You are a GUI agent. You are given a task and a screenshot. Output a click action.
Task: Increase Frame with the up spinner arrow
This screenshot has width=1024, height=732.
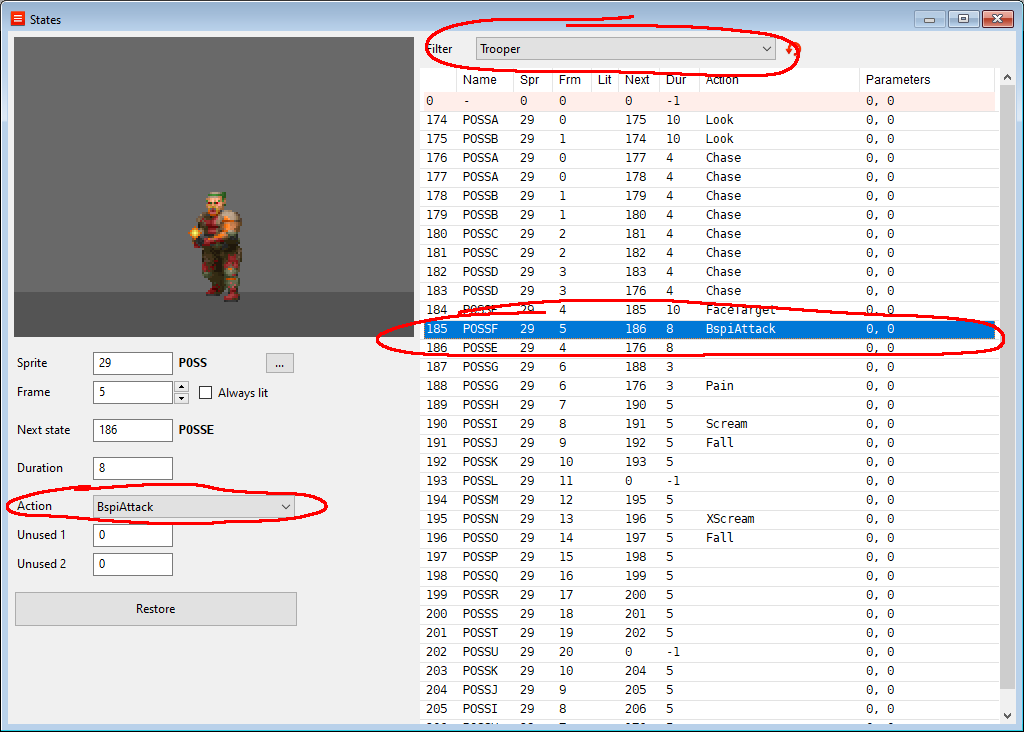point(181,387)
